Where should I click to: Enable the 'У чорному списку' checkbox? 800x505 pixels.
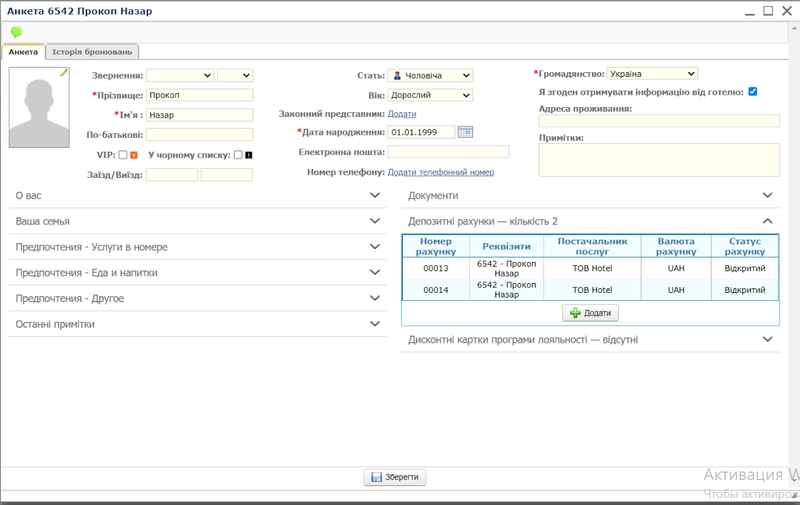click(238, 155)
